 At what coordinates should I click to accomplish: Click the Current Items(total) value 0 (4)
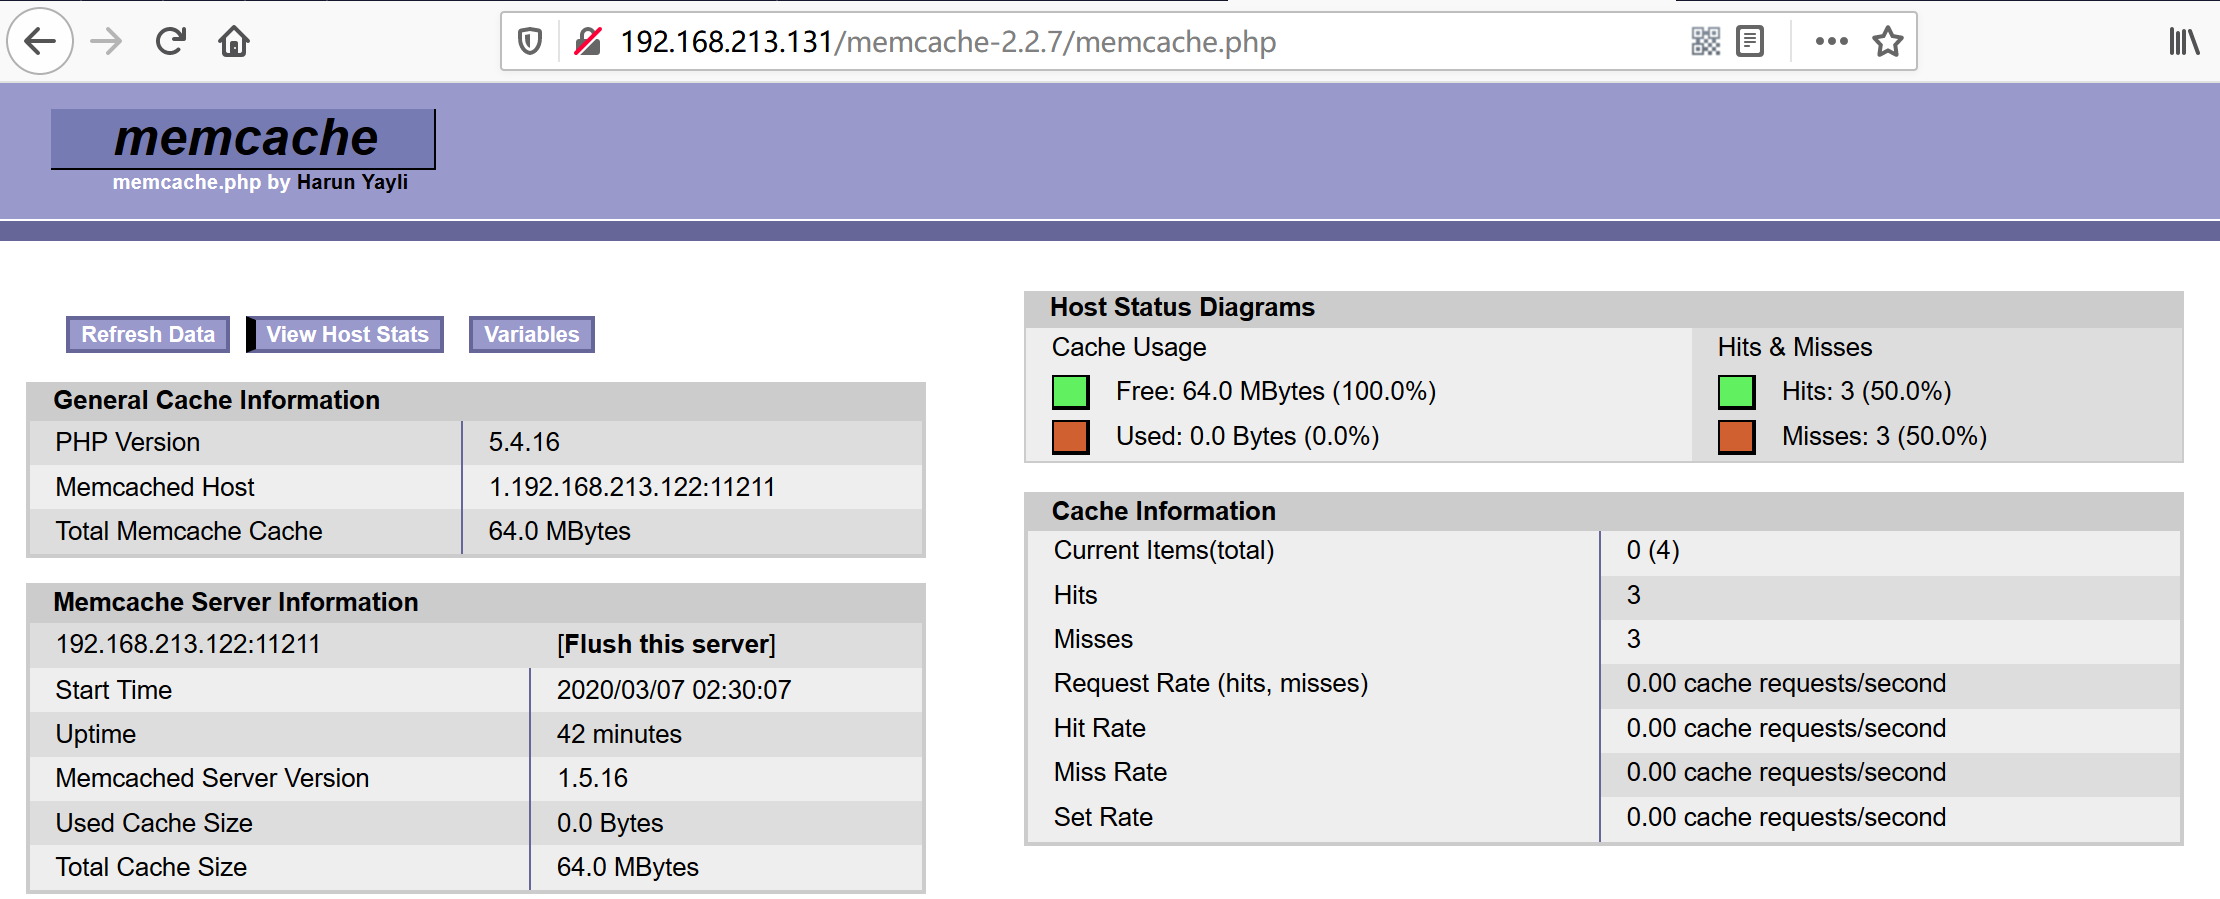click(1653, 550)
